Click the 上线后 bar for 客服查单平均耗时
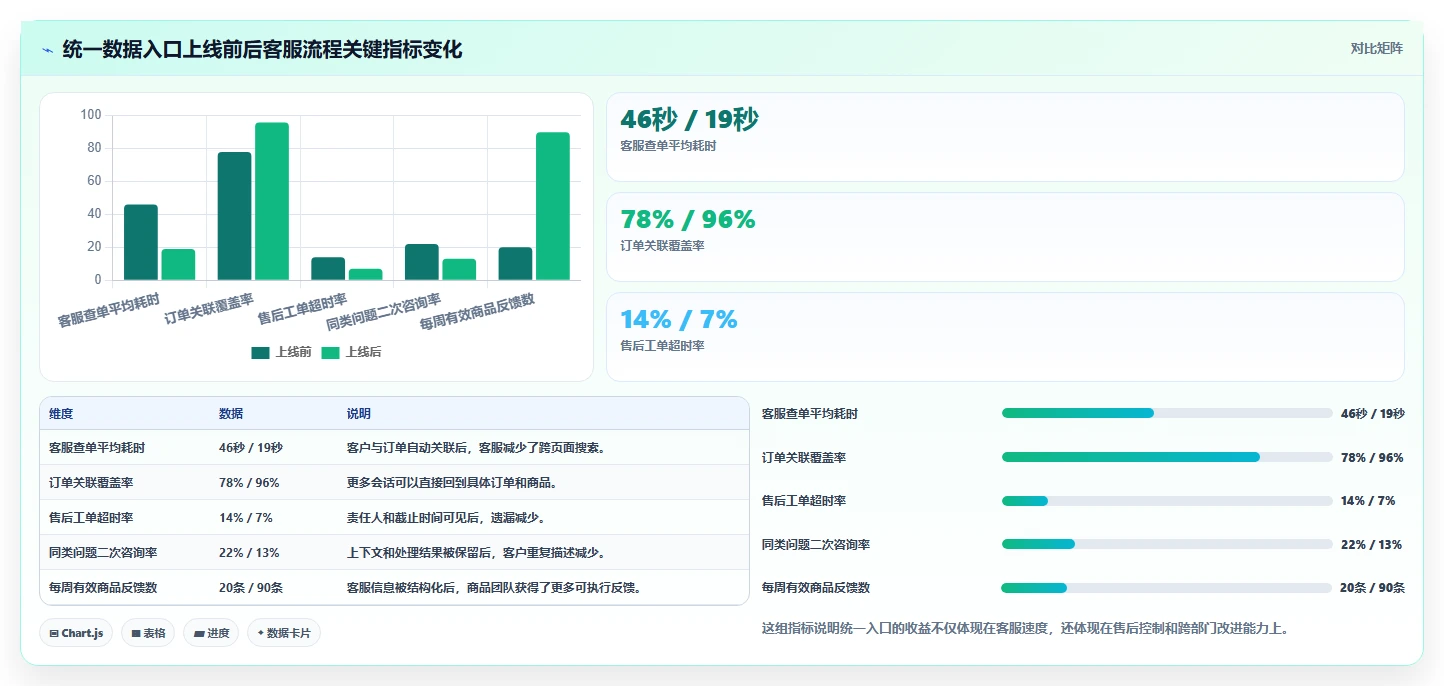The height and width of the screenshot is (686, 1444). tap(178, 264)
